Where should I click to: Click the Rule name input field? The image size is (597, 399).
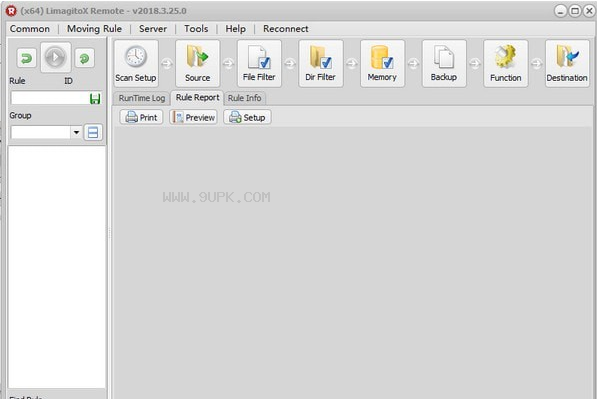(x=50, y=98)
